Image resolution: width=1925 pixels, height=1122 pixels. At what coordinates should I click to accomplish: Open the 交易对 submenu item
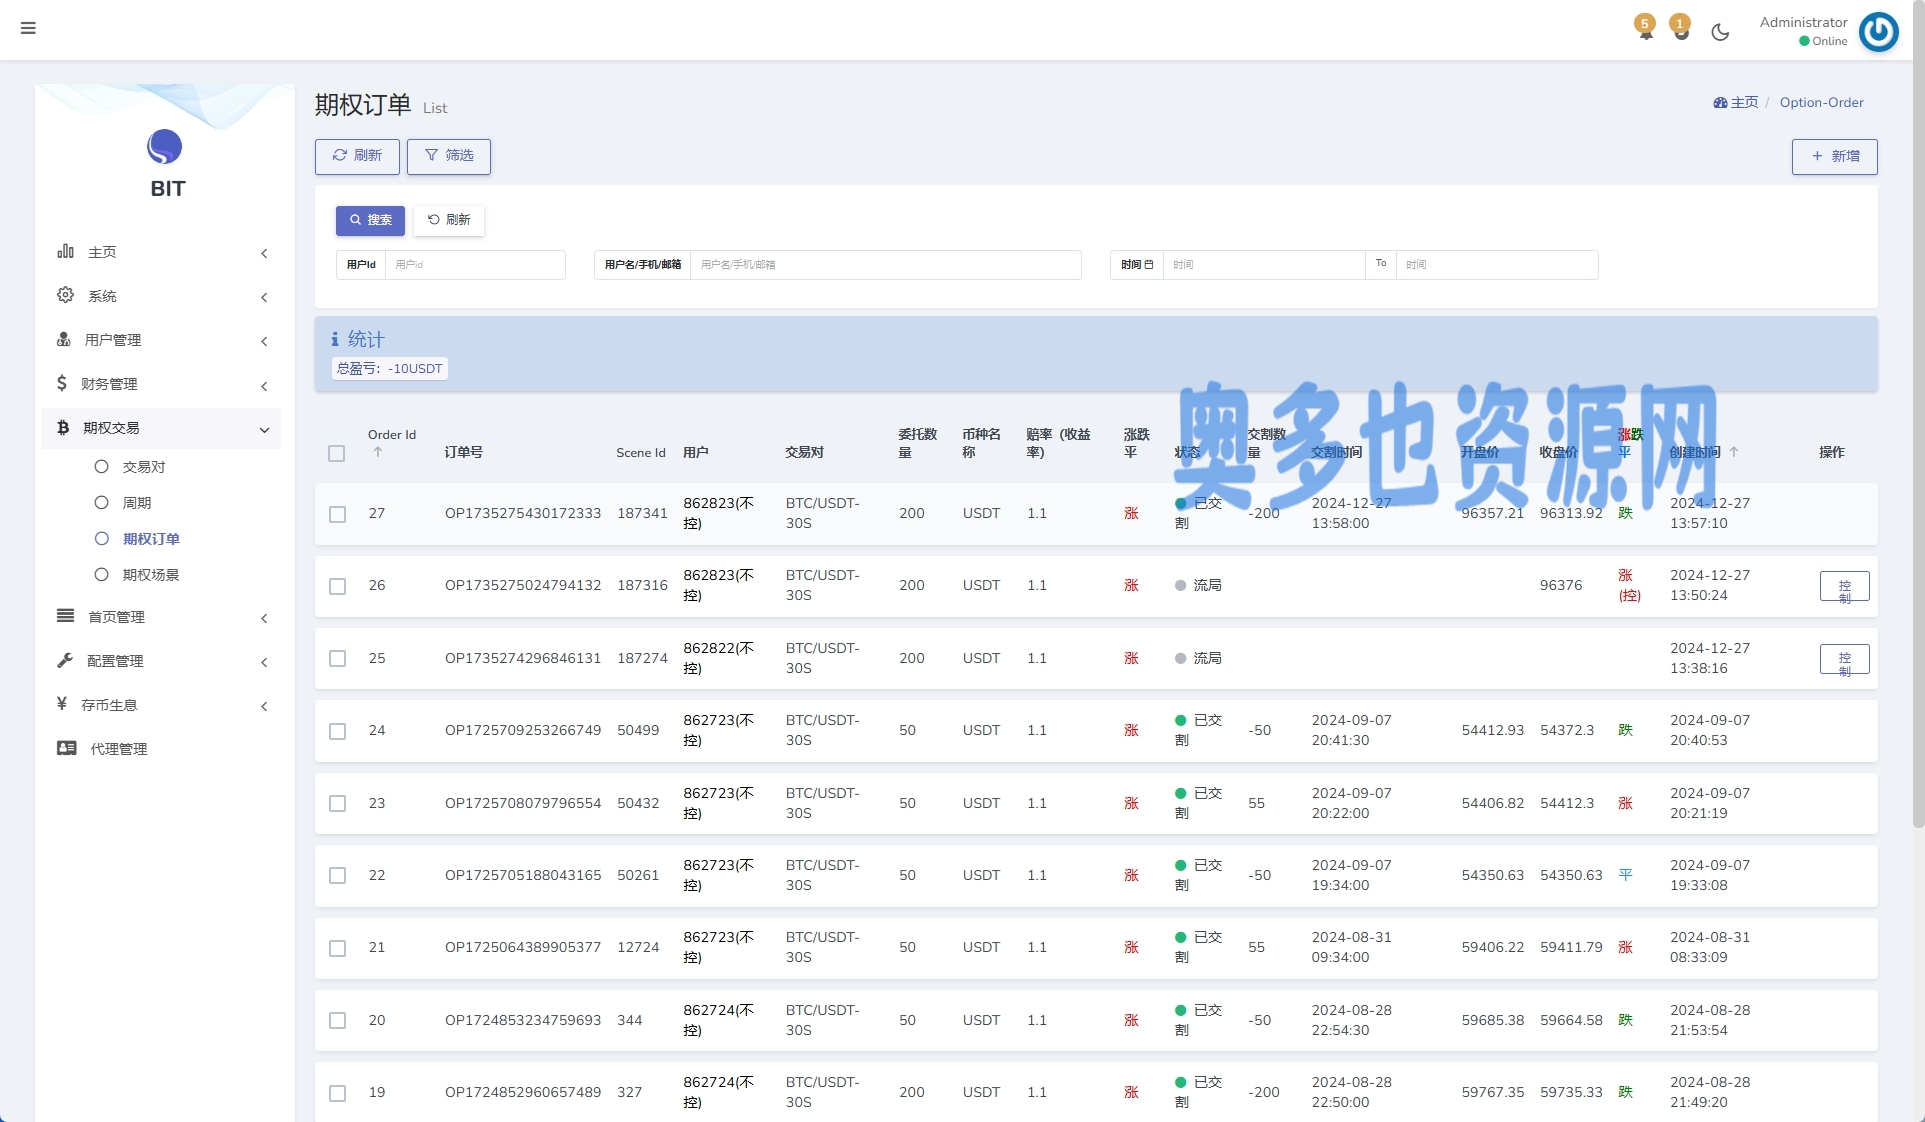point(143,467)
